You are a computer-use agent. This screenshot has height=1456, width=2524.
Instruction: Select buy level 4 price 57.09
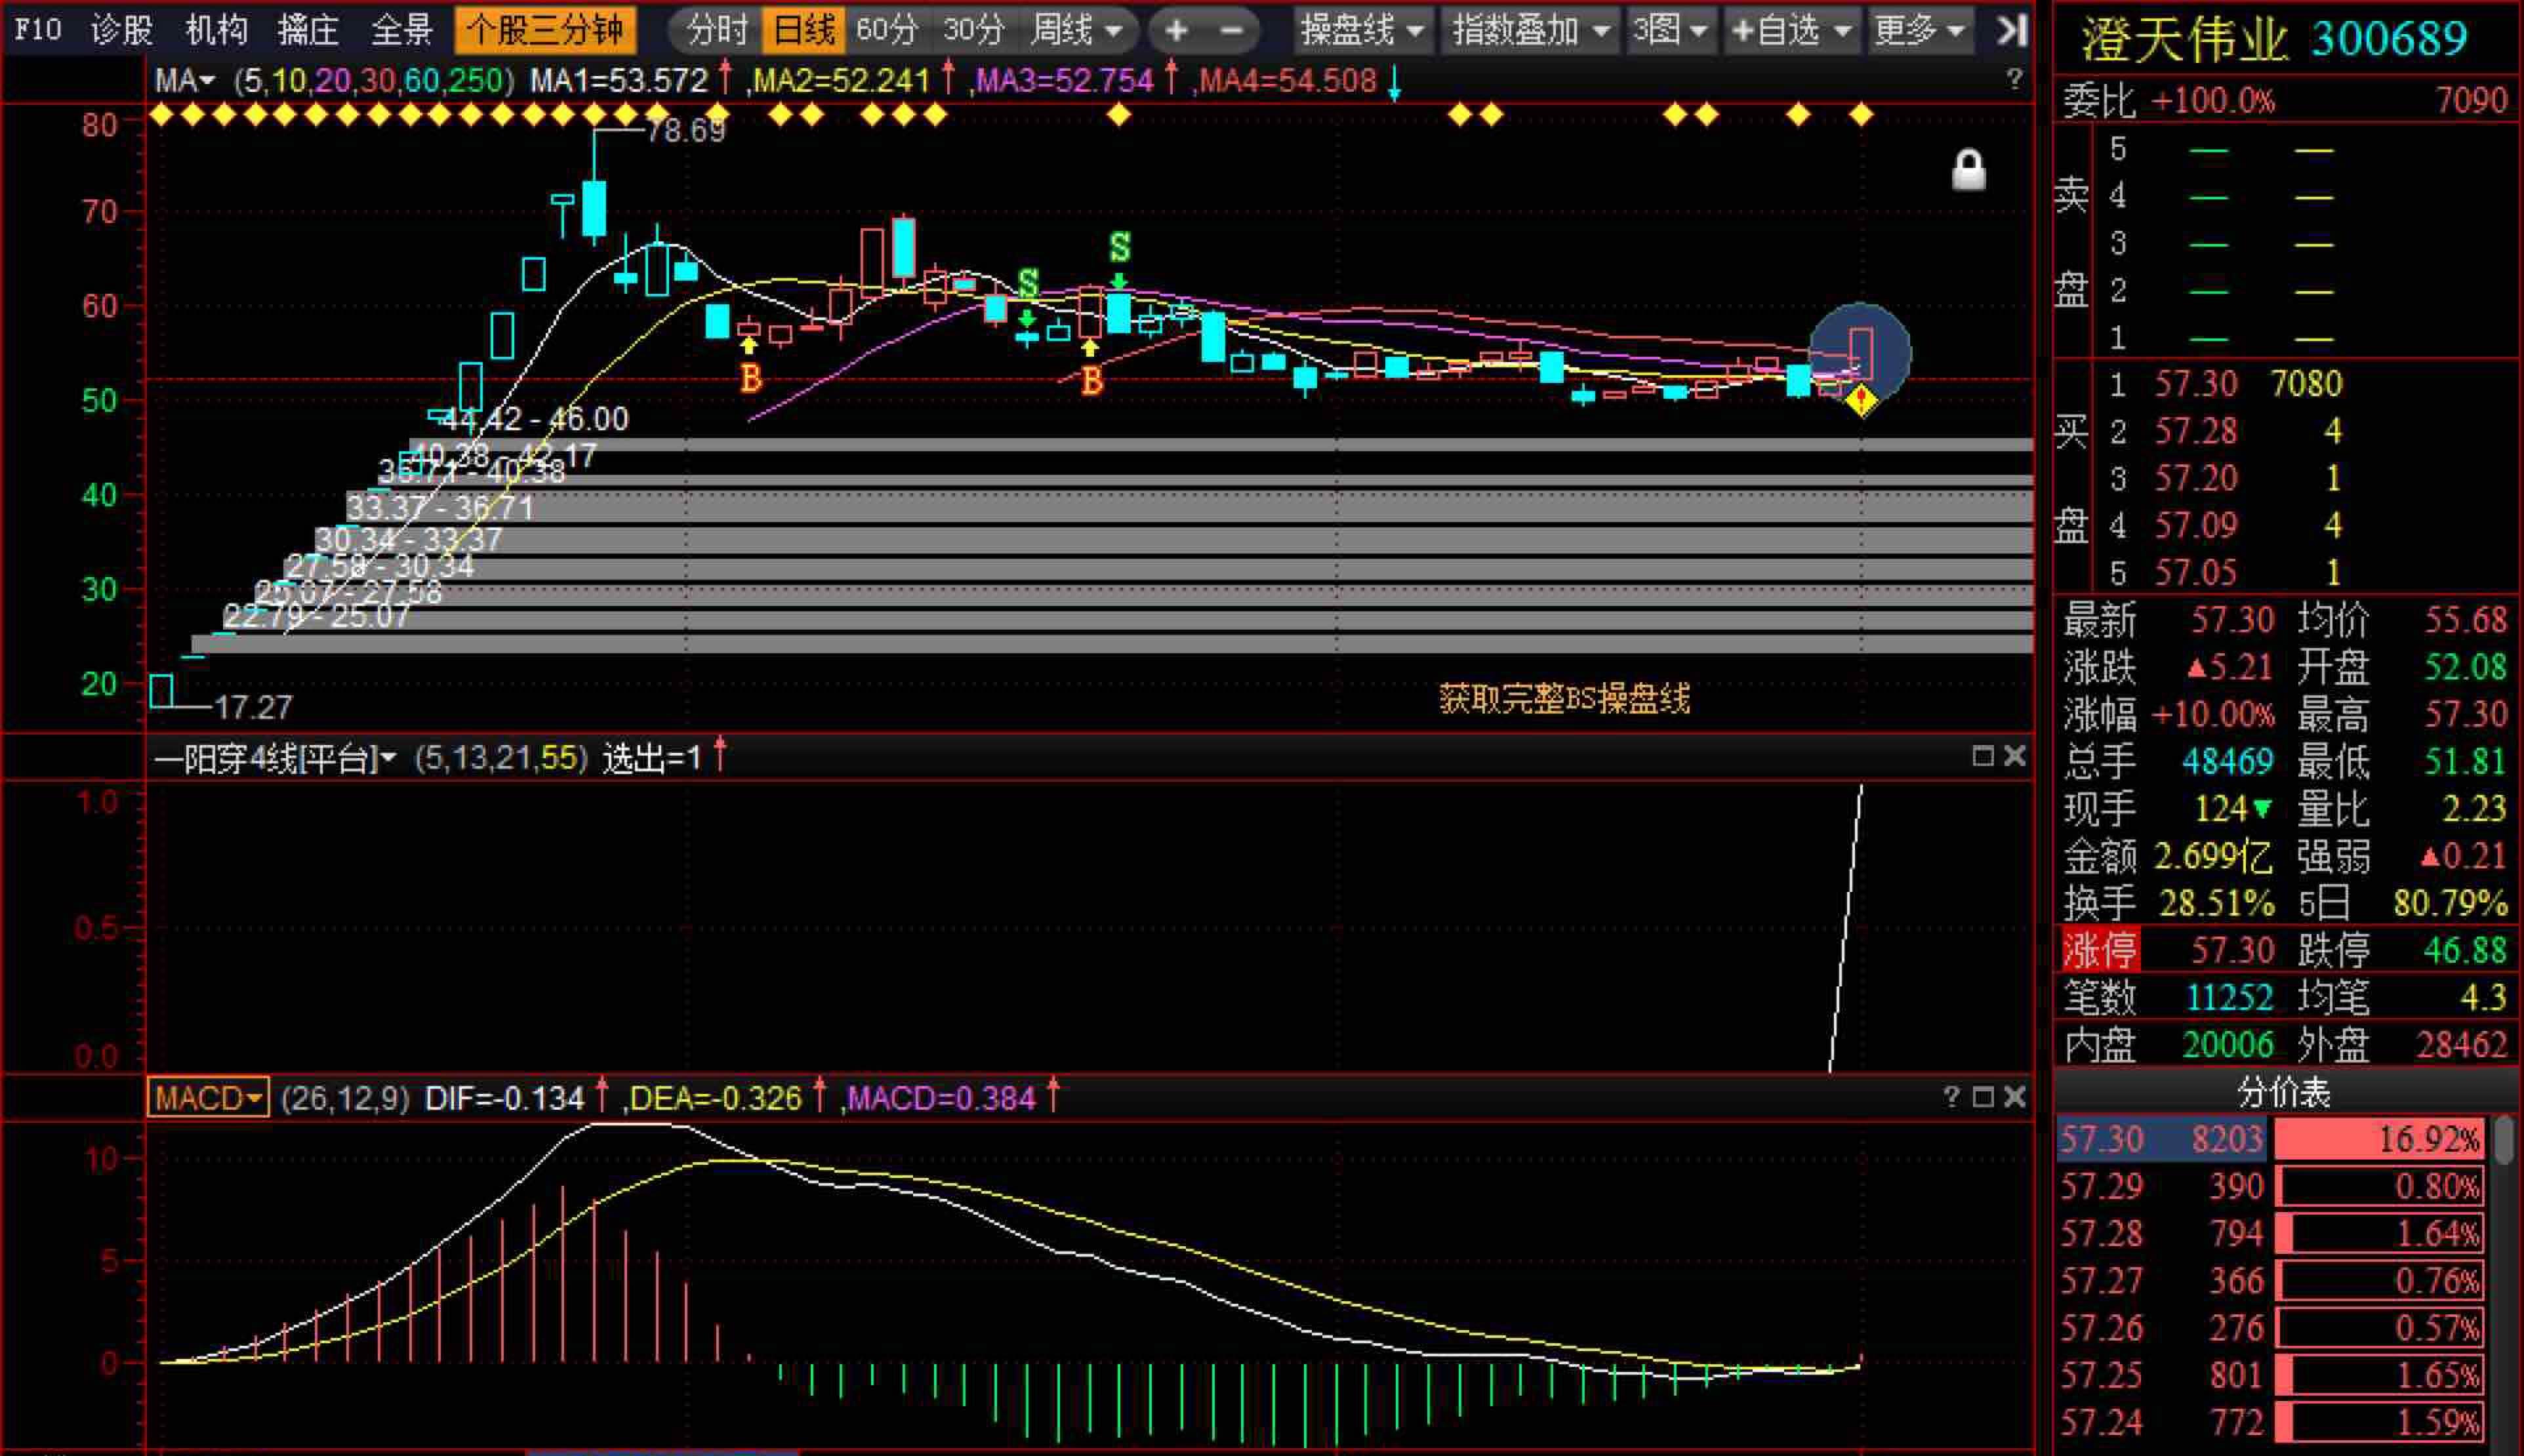click(x=2195, y=525)
